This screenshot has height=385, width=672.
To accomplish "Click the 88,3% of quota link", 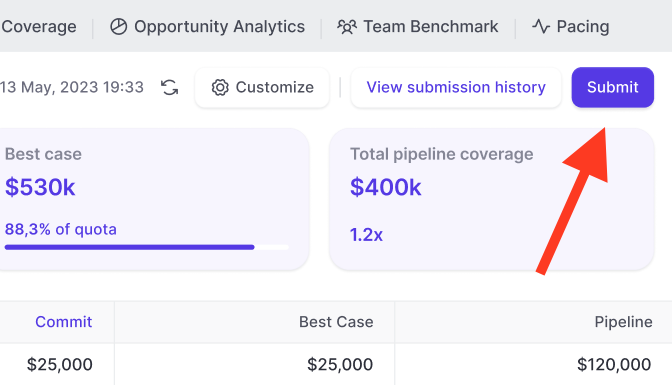I will point(60,229).
